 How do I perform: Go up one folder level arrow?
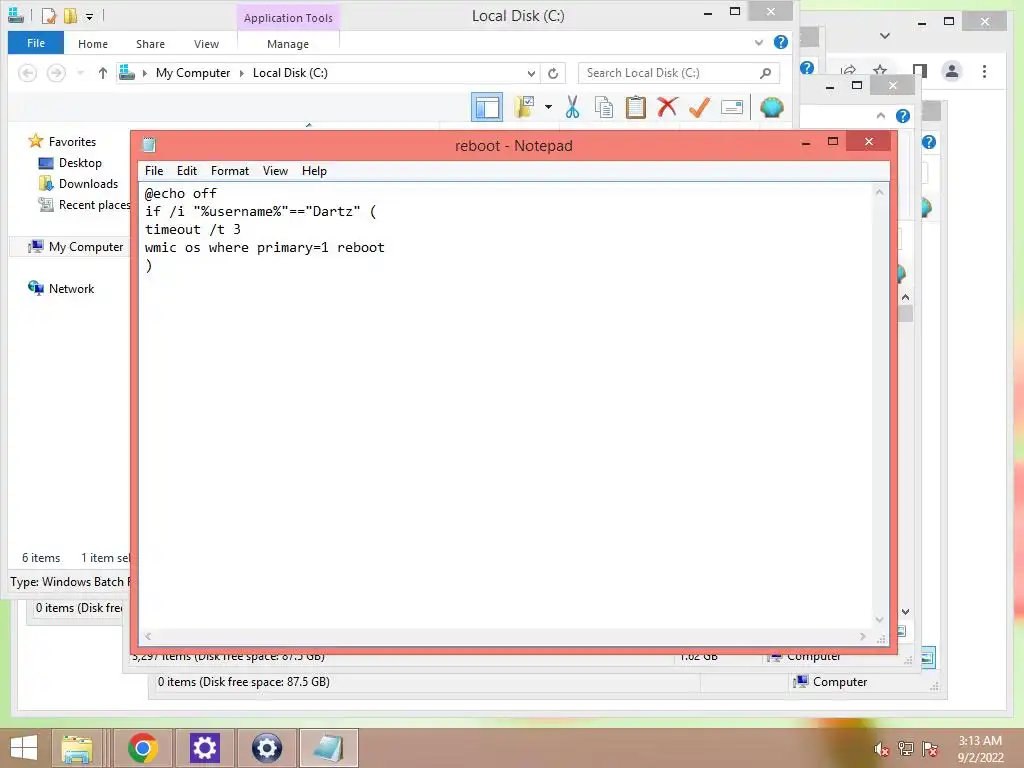click(103, 73)
